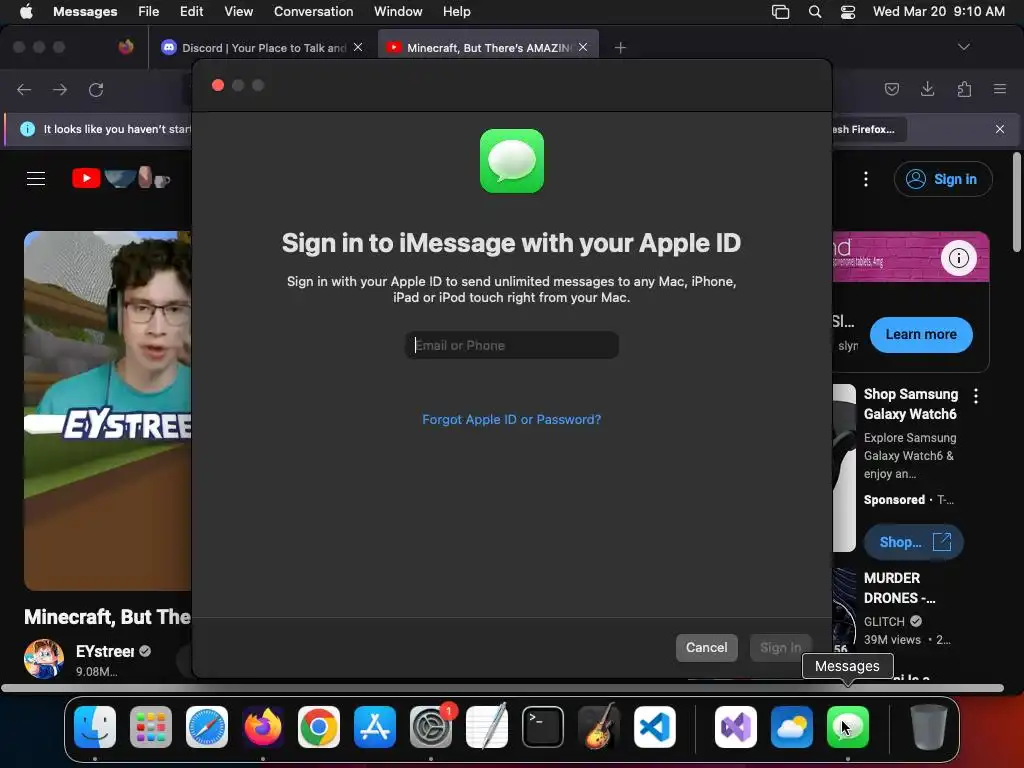The height and width of the screenshot is (768, 1024).
Task: Open a new Firefox tab
Action: [620, 48]
